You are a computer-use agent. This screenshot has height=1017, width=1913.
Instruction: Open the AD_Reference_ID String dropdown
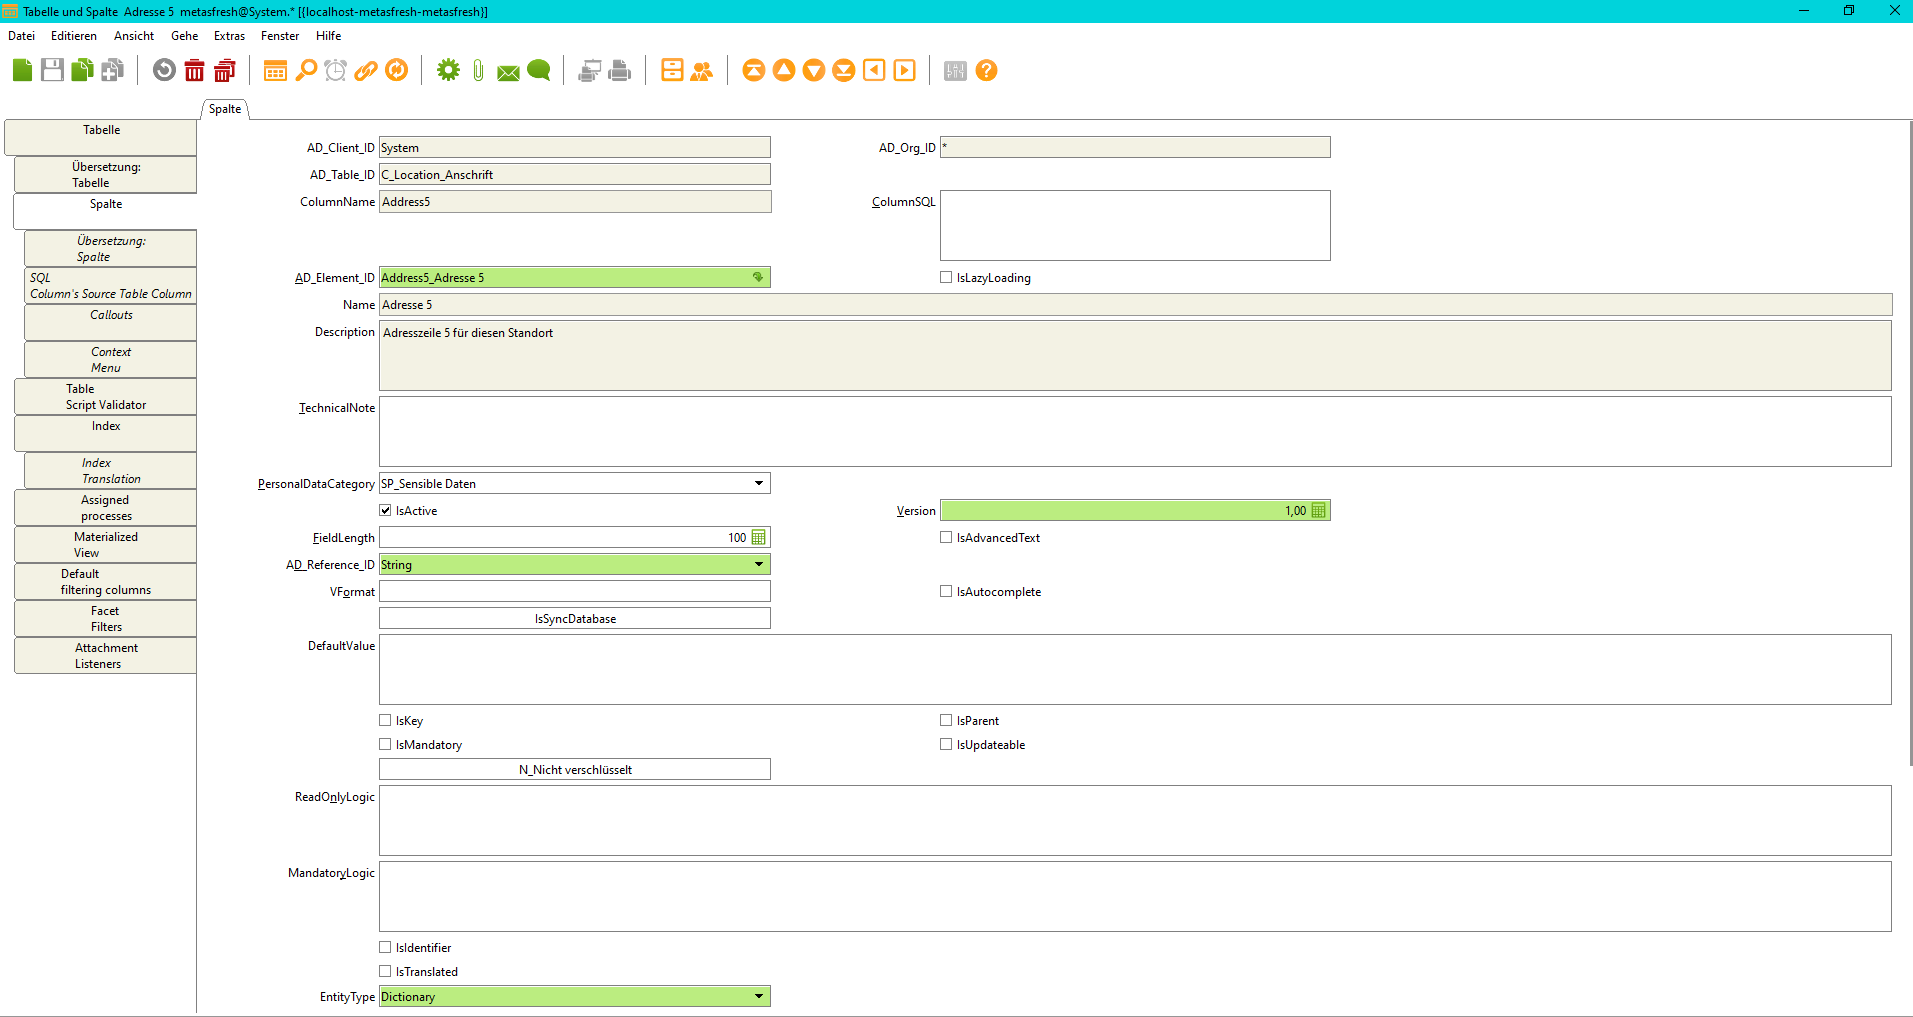759,564
